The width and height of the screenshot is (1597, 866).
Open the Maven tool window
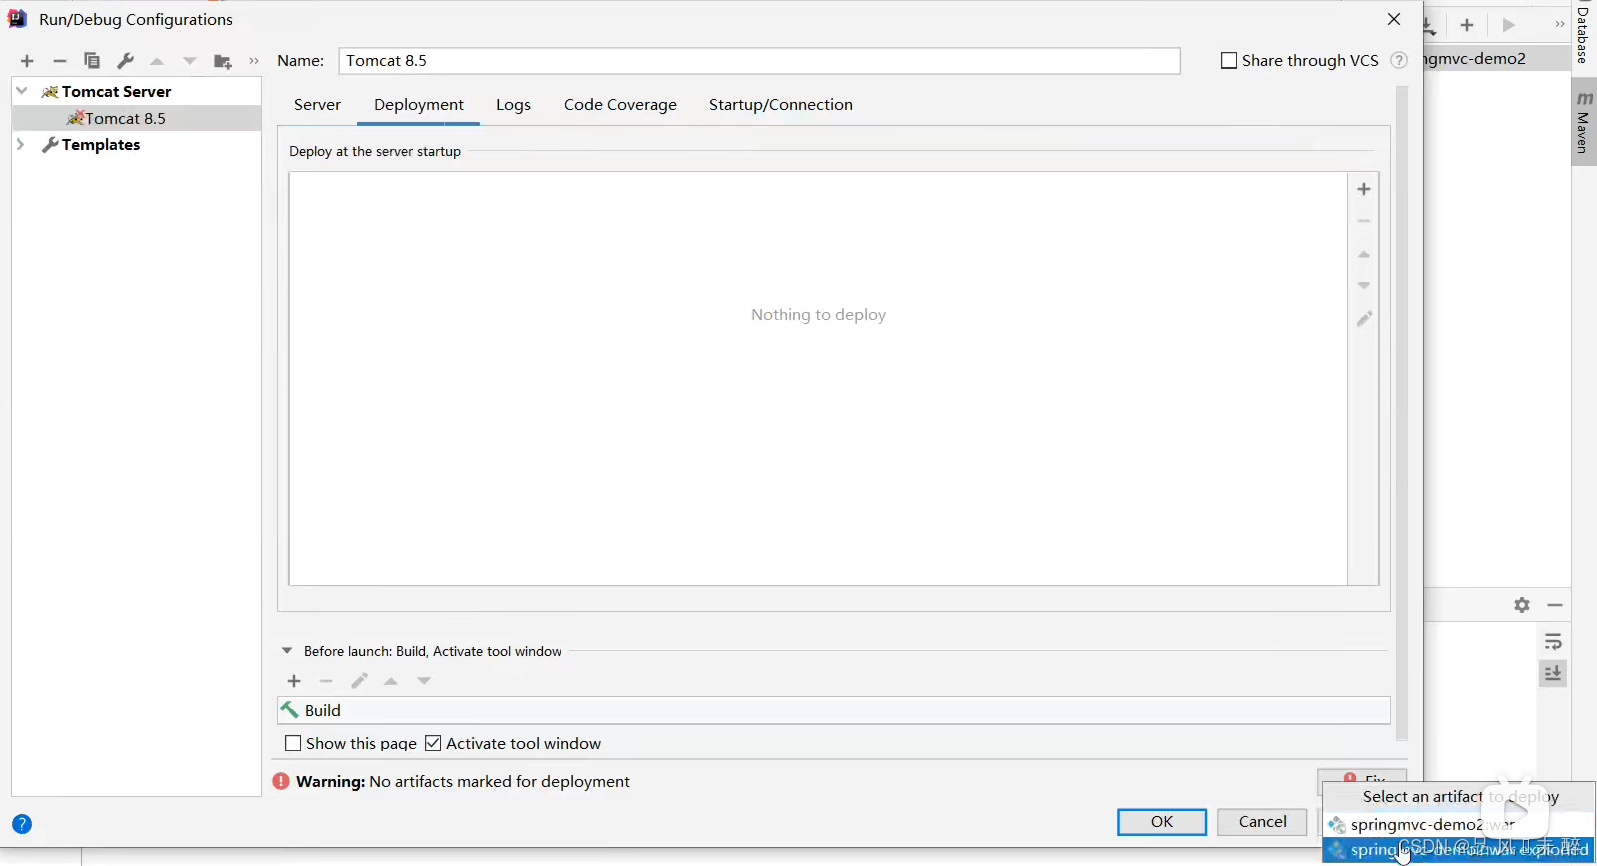[1584, 124]
